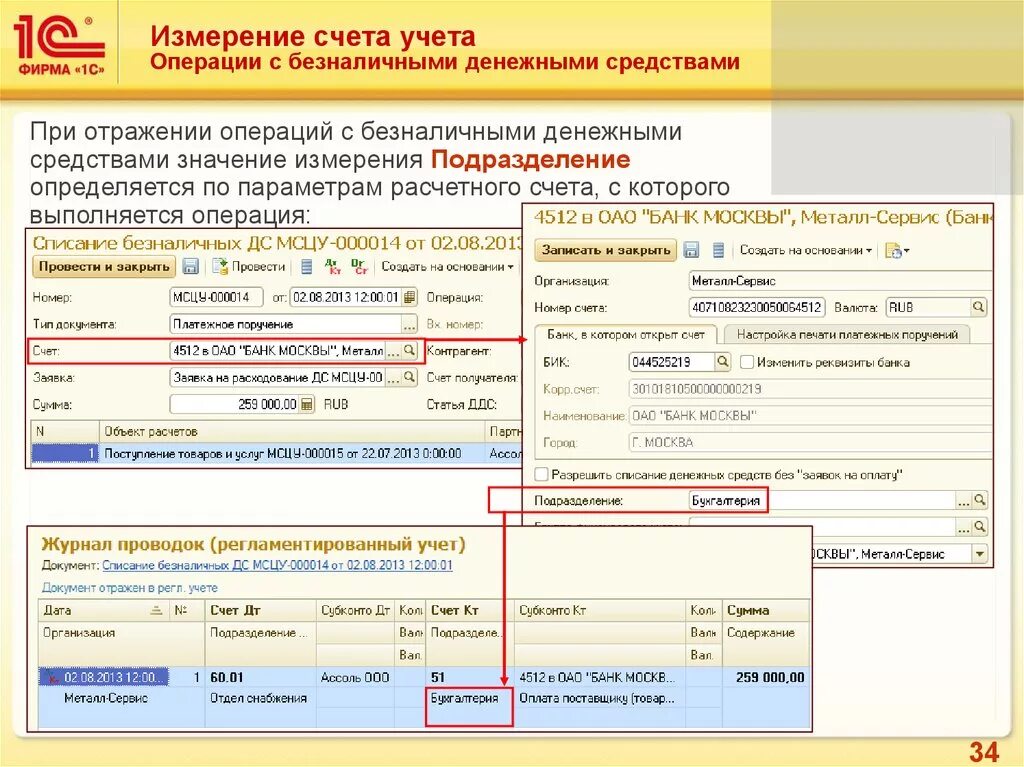Expand Создать на основании in Списание window
This screenshot has width=1024, height=767.
tap(447, 267)
